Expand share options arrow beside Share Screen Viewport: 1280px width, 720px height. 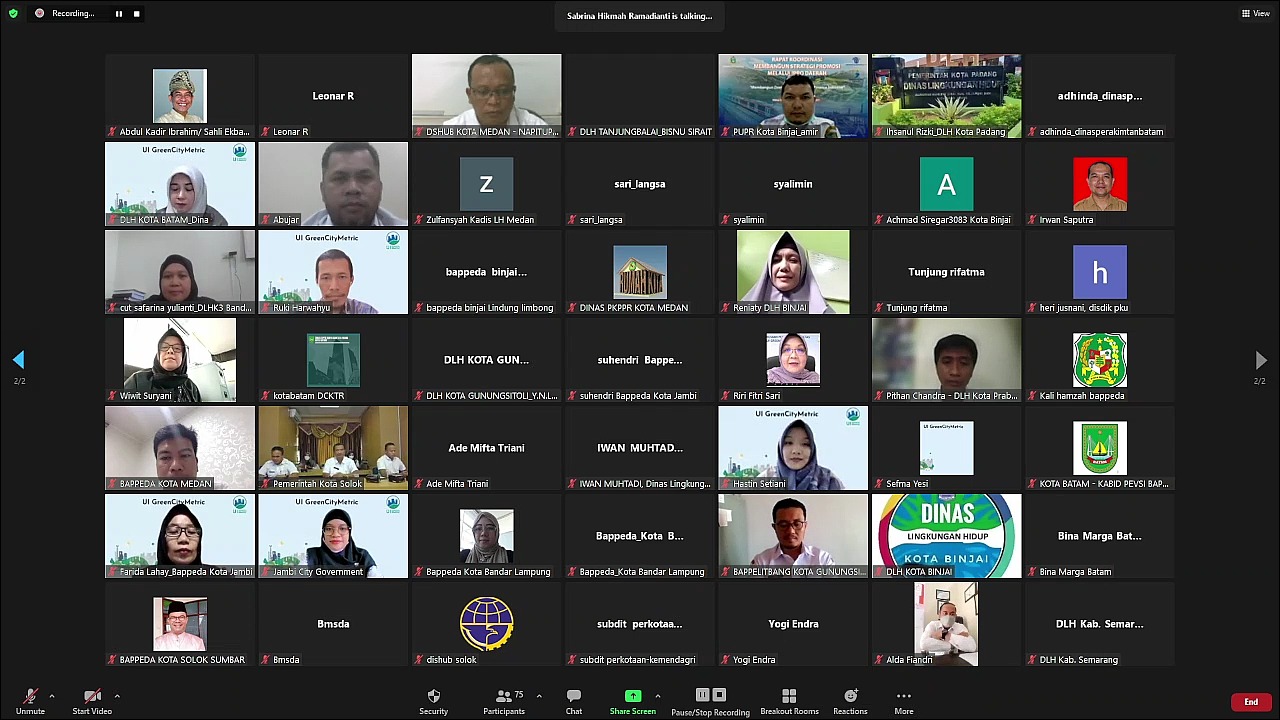(657, 696)
